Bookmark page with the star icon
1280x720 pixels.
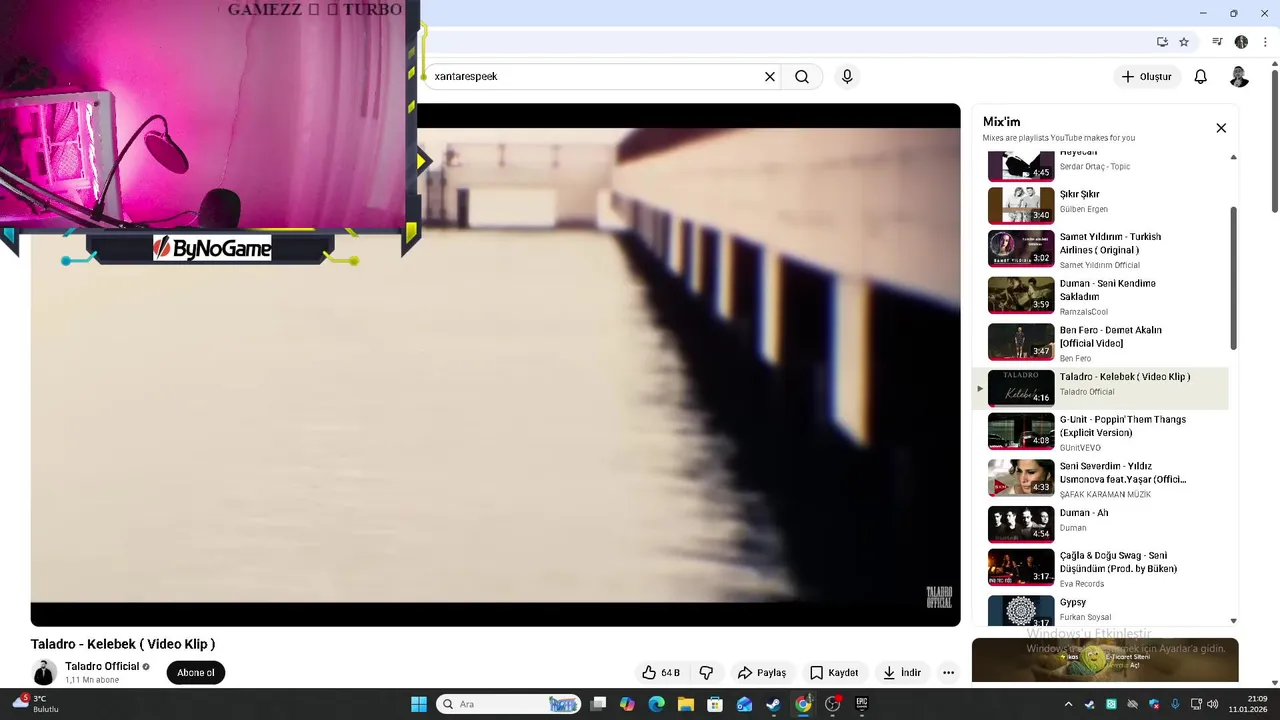point(1184,42)
